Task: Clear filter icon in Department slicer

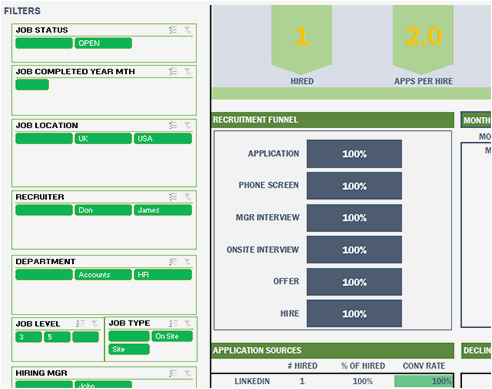Action: [188, 262]
